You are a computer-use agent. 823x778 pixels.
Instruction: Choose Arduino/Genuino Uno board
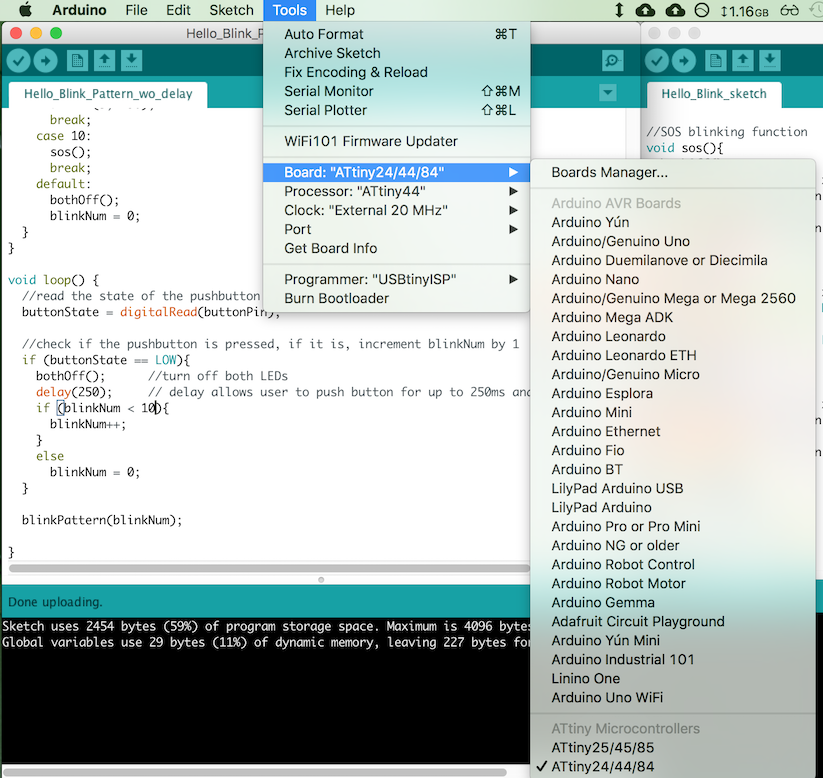(673, 241)
